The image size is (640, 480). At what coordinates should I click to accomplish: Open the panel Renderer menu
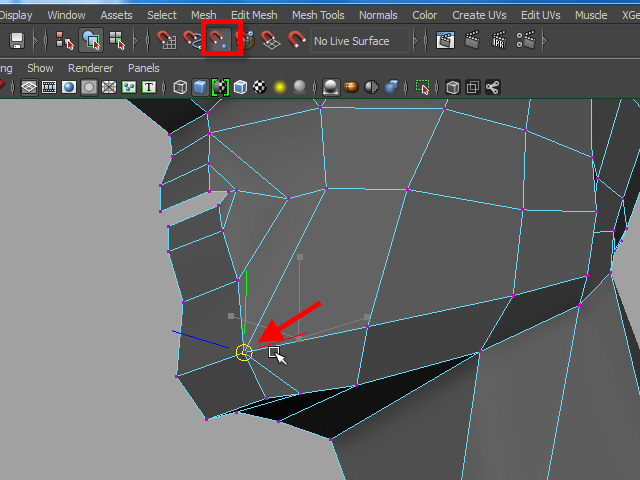(x=90, y=68)
